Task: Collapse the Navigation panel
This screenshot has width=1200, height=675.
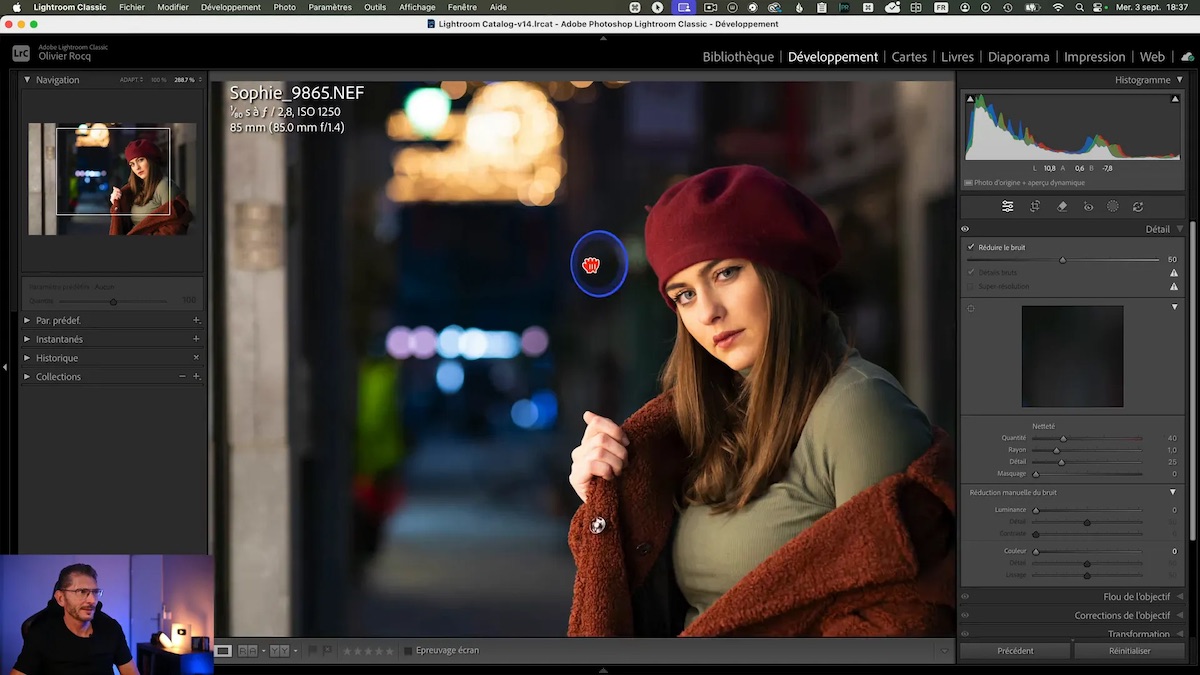Action: pos(27,80)
